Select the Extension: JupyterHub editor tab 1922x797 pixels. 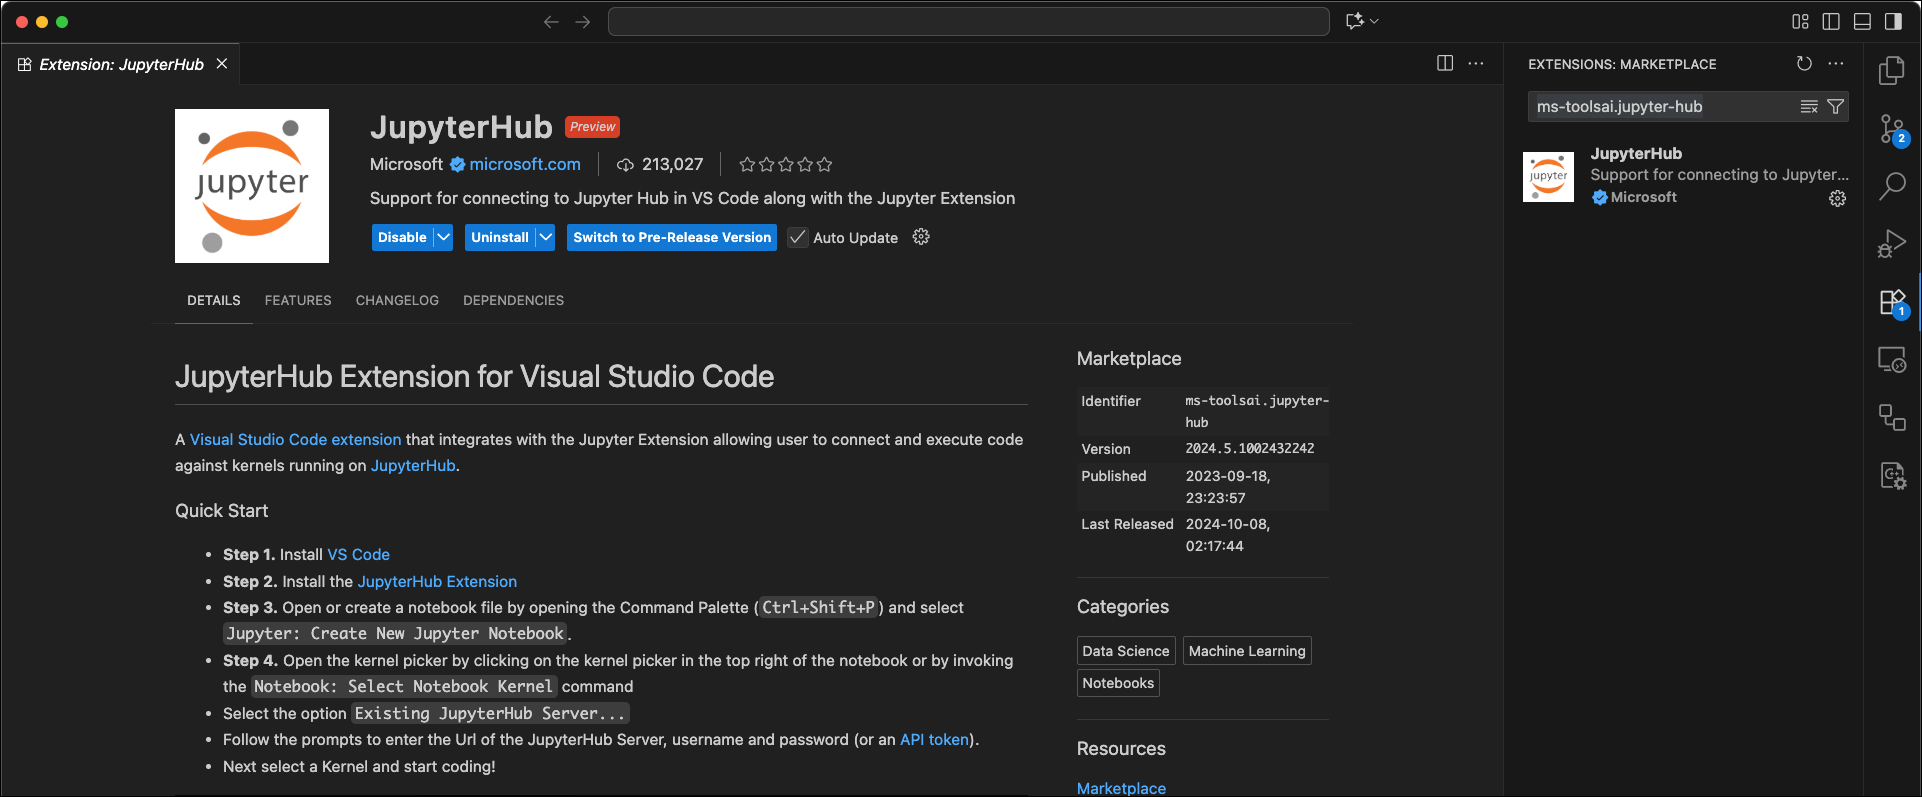coord(121,64)
